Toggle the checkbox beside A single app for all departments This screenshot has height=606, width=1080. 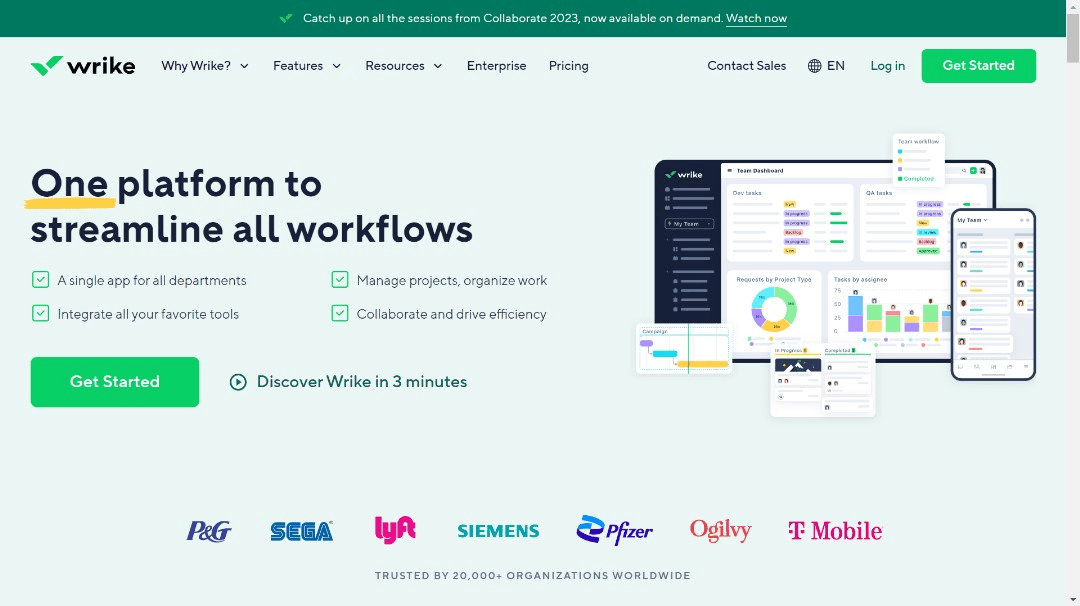[x=40, y=280]
